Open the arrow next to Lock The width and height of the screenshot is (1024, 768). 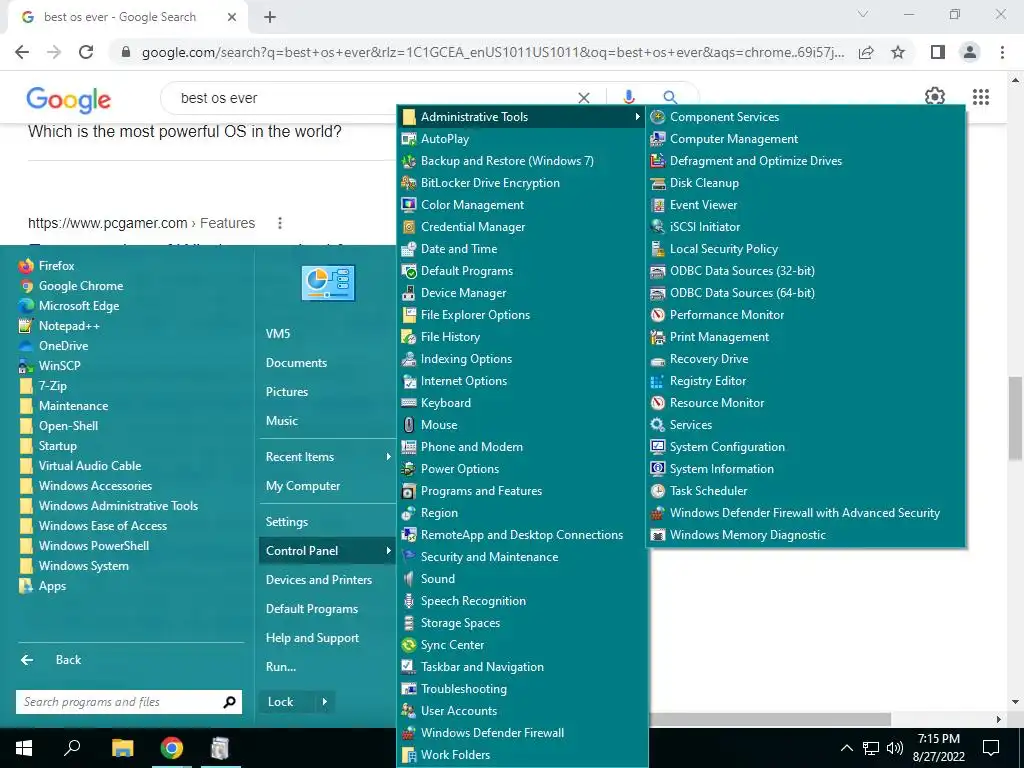325,702
